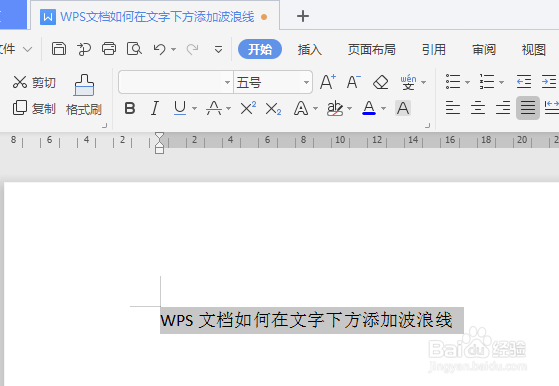
Task: Expand the underline style dropdown arrow
Action: [x=194, y=108]
